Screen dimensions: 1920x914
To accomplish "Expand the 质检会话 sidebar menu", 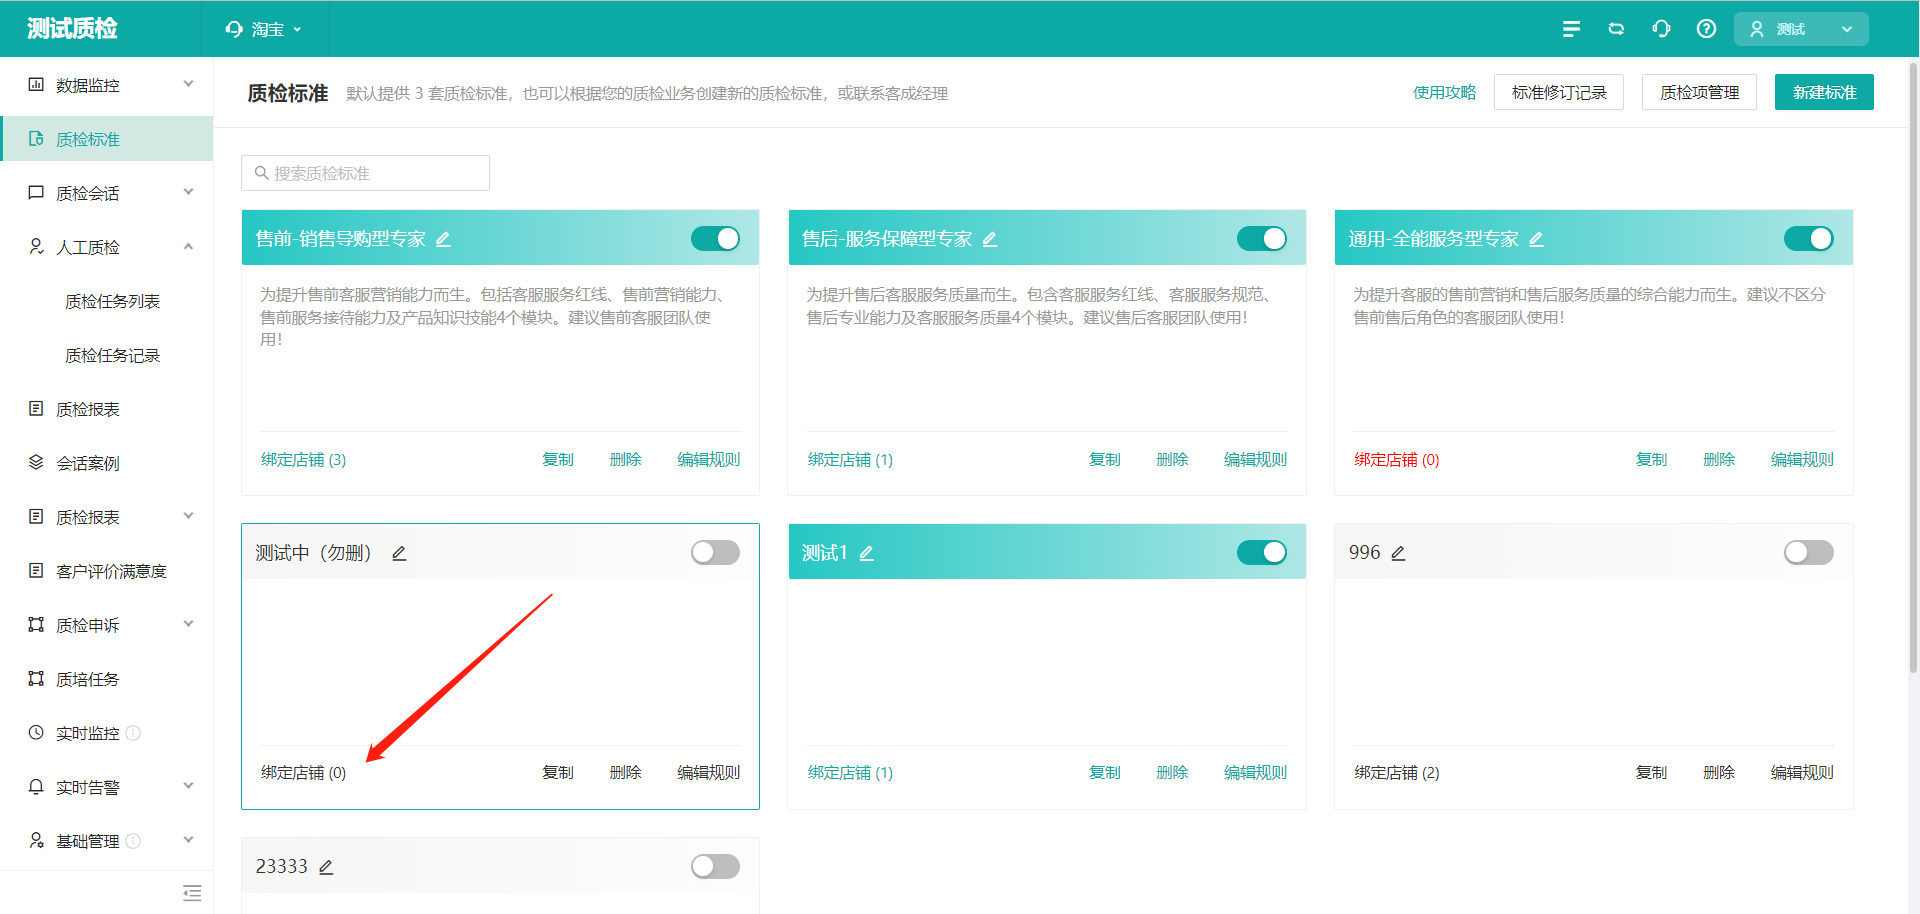I will pyautogui.click(x=188, y=193).
